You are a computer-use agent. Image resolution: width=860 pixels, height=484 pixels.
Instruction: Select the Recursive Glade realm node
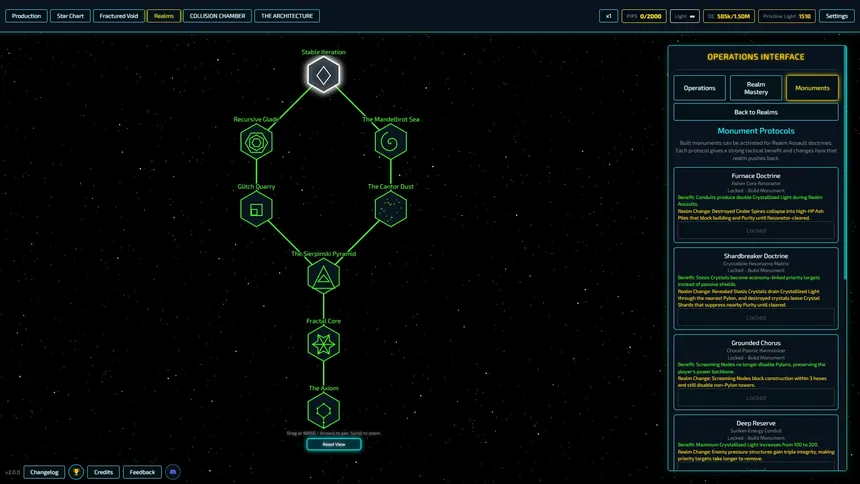pos(256,142)
